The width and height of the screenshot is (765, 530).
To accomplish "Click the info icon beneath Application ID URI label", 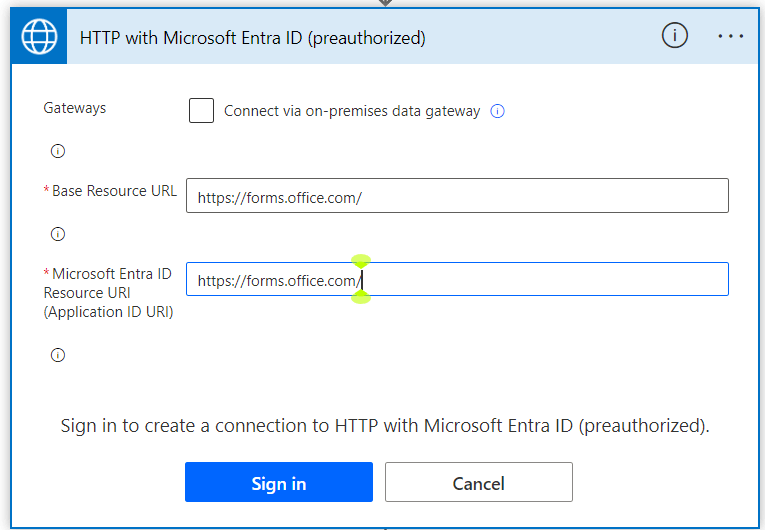I will click(58, 355).
